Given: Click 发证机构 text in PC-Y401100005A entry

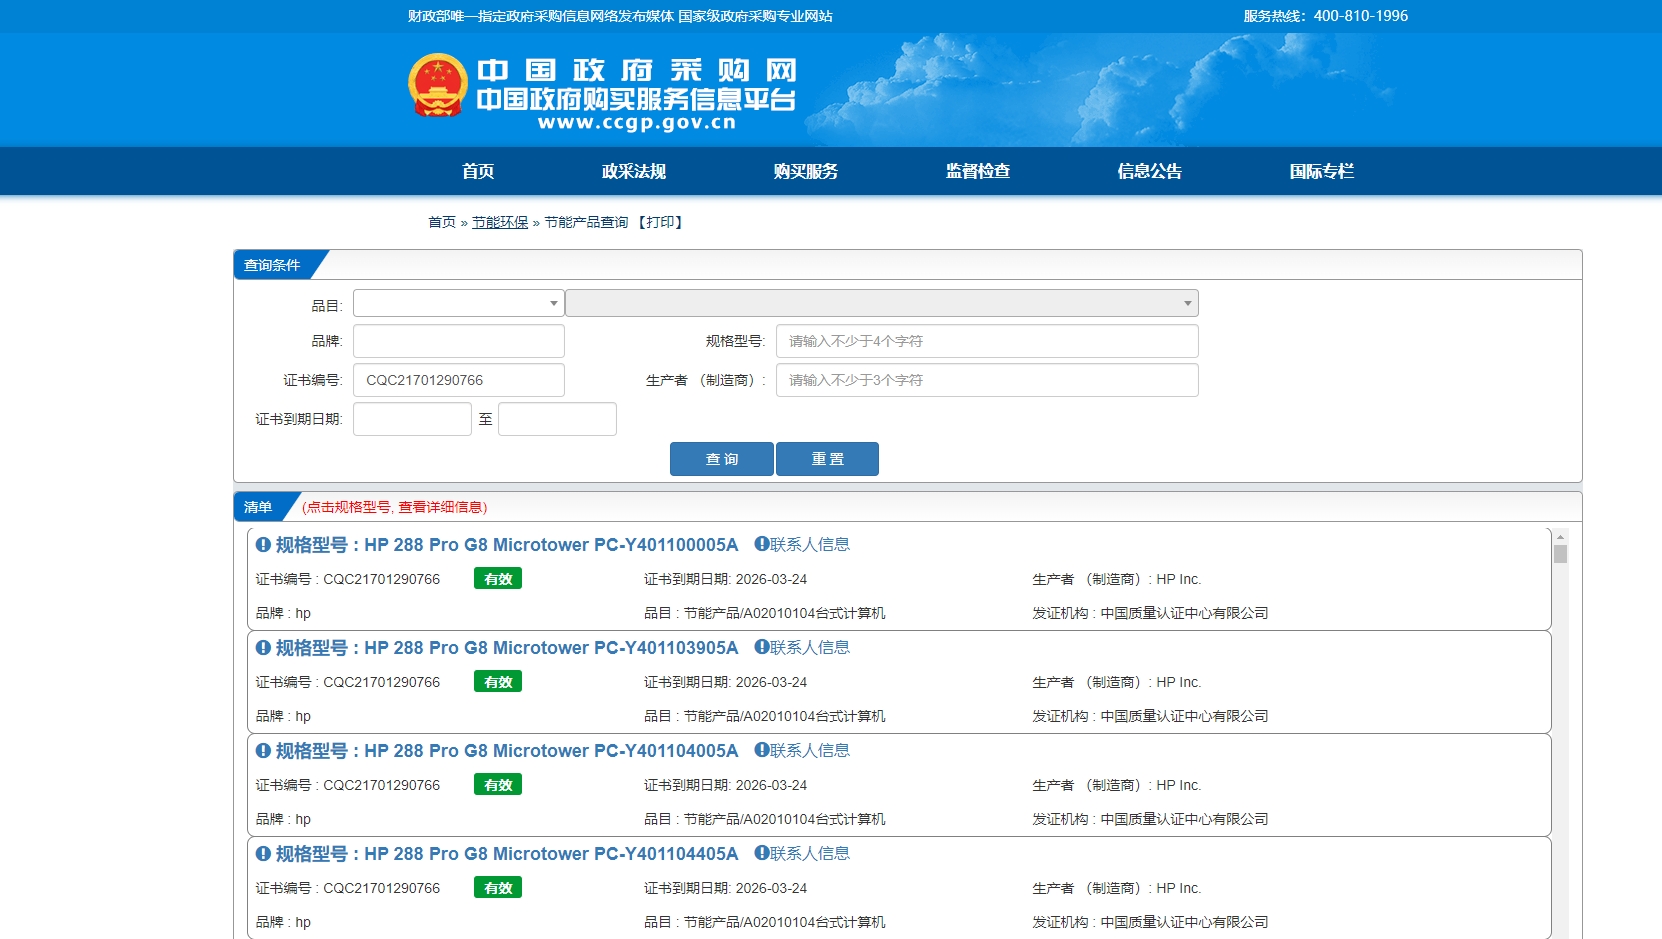Looking at the screenshot, I should click(x=1150, y=613).
